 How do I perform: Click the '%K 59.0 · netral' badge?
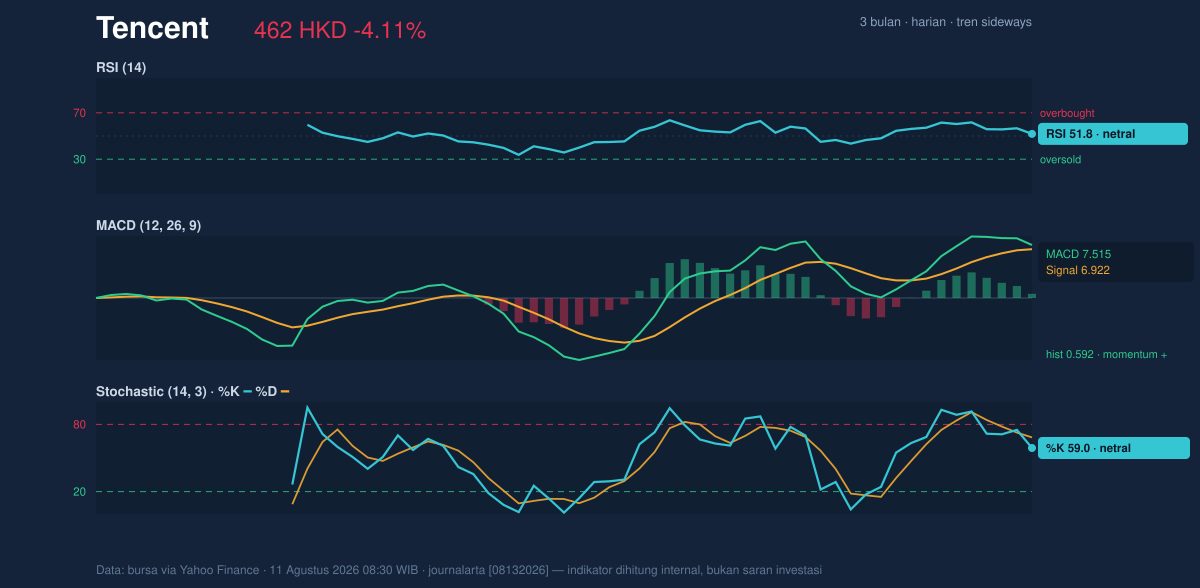point(1114,448)
